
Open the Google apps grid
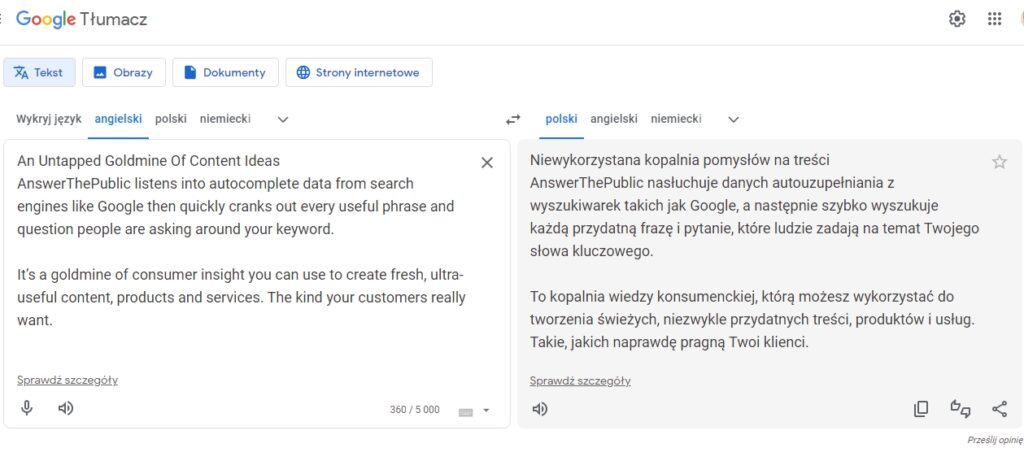tap(995, 19)
